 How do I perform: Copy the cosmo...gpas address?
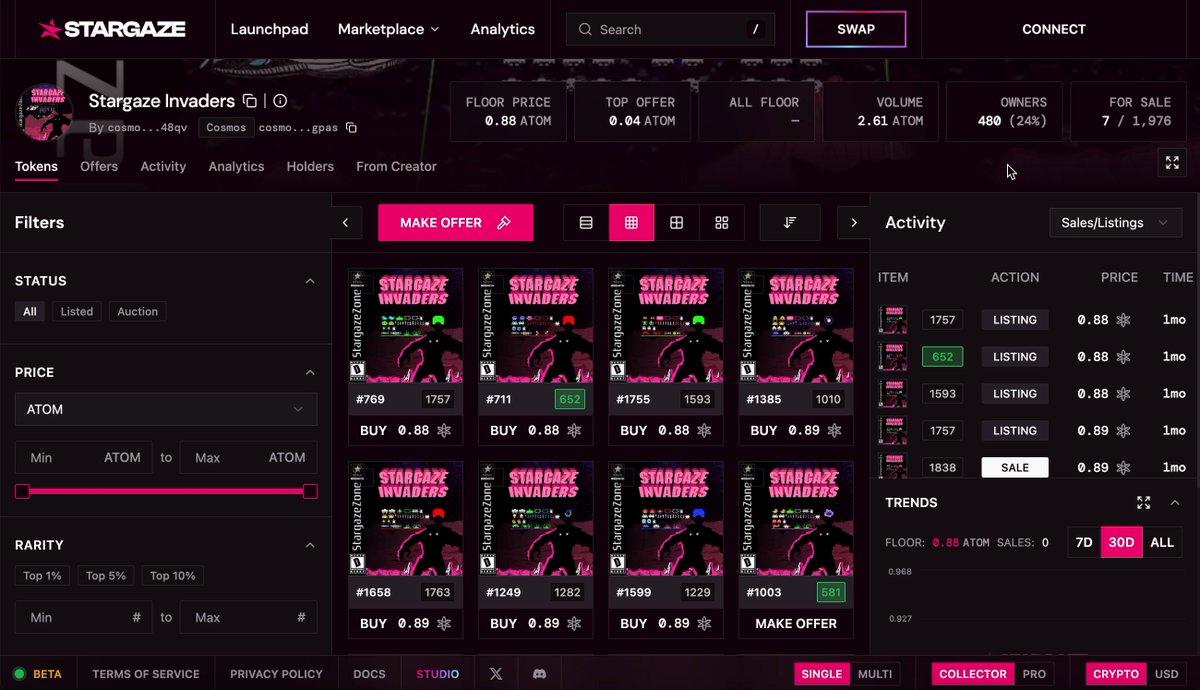(351, 128)
